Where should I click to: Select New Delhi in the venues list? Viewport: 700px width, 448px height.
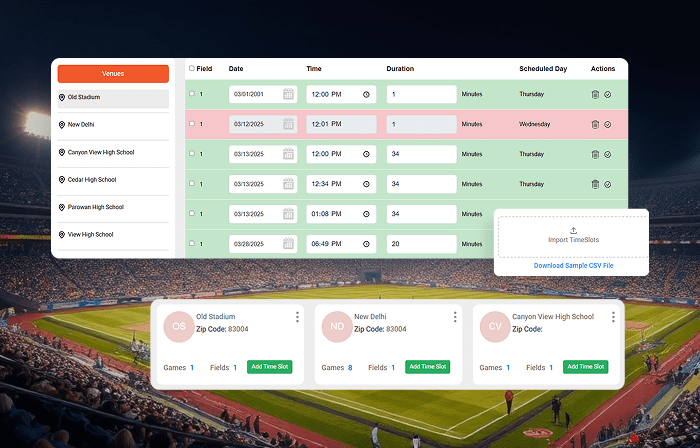point(113,125)
